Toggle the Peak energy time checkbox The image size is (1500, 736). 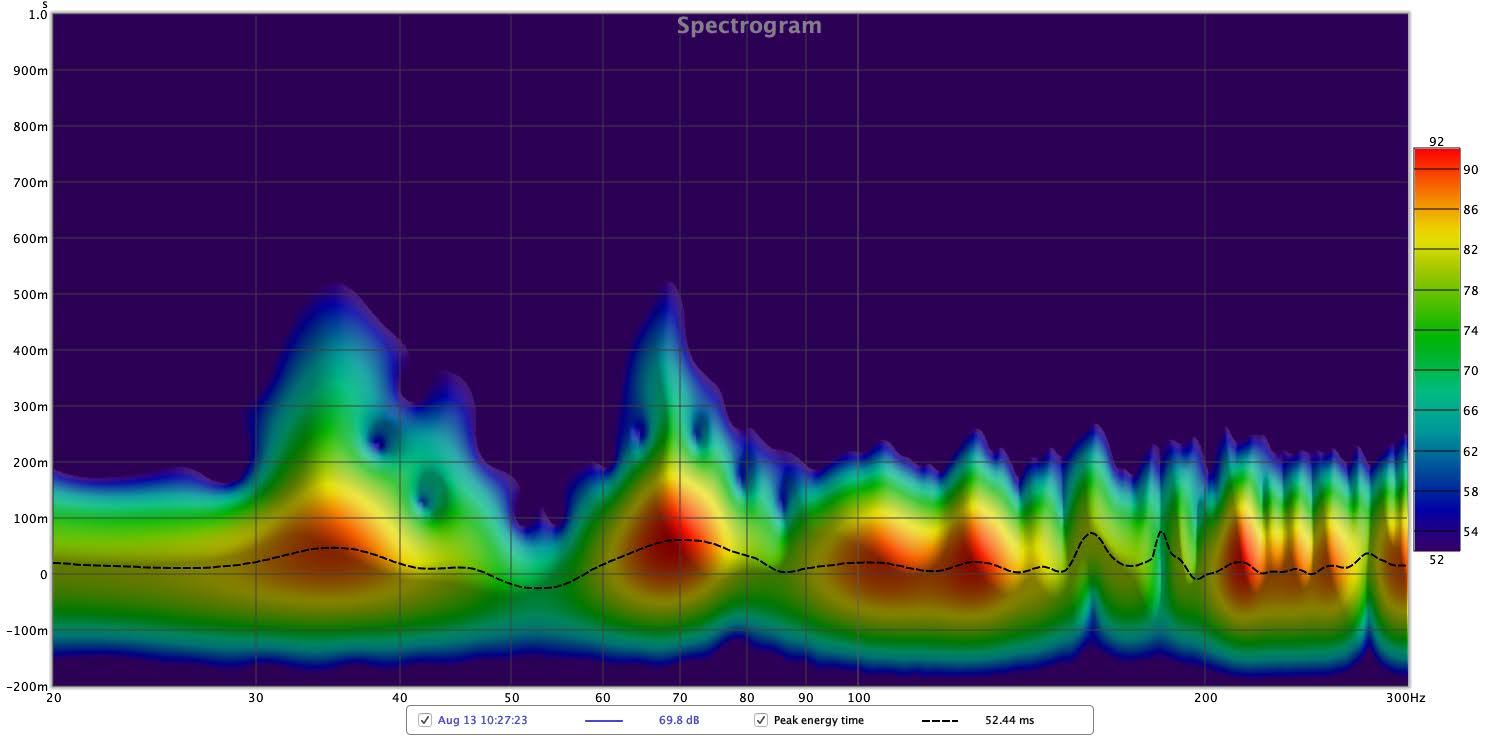tap(761, 720)
